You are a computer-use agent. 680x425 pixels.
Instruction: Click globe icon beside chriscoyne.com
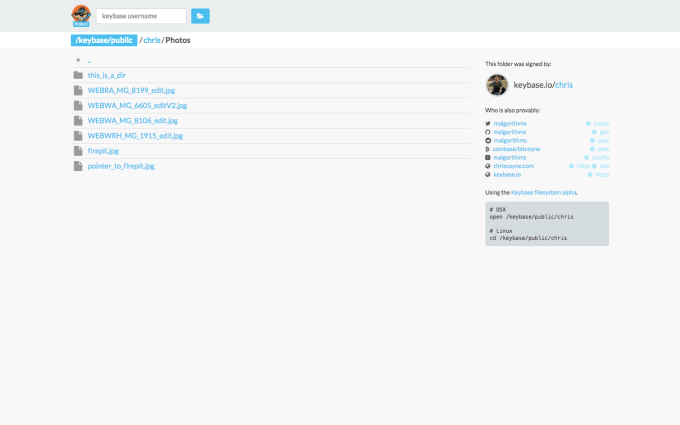coord(488,166)
